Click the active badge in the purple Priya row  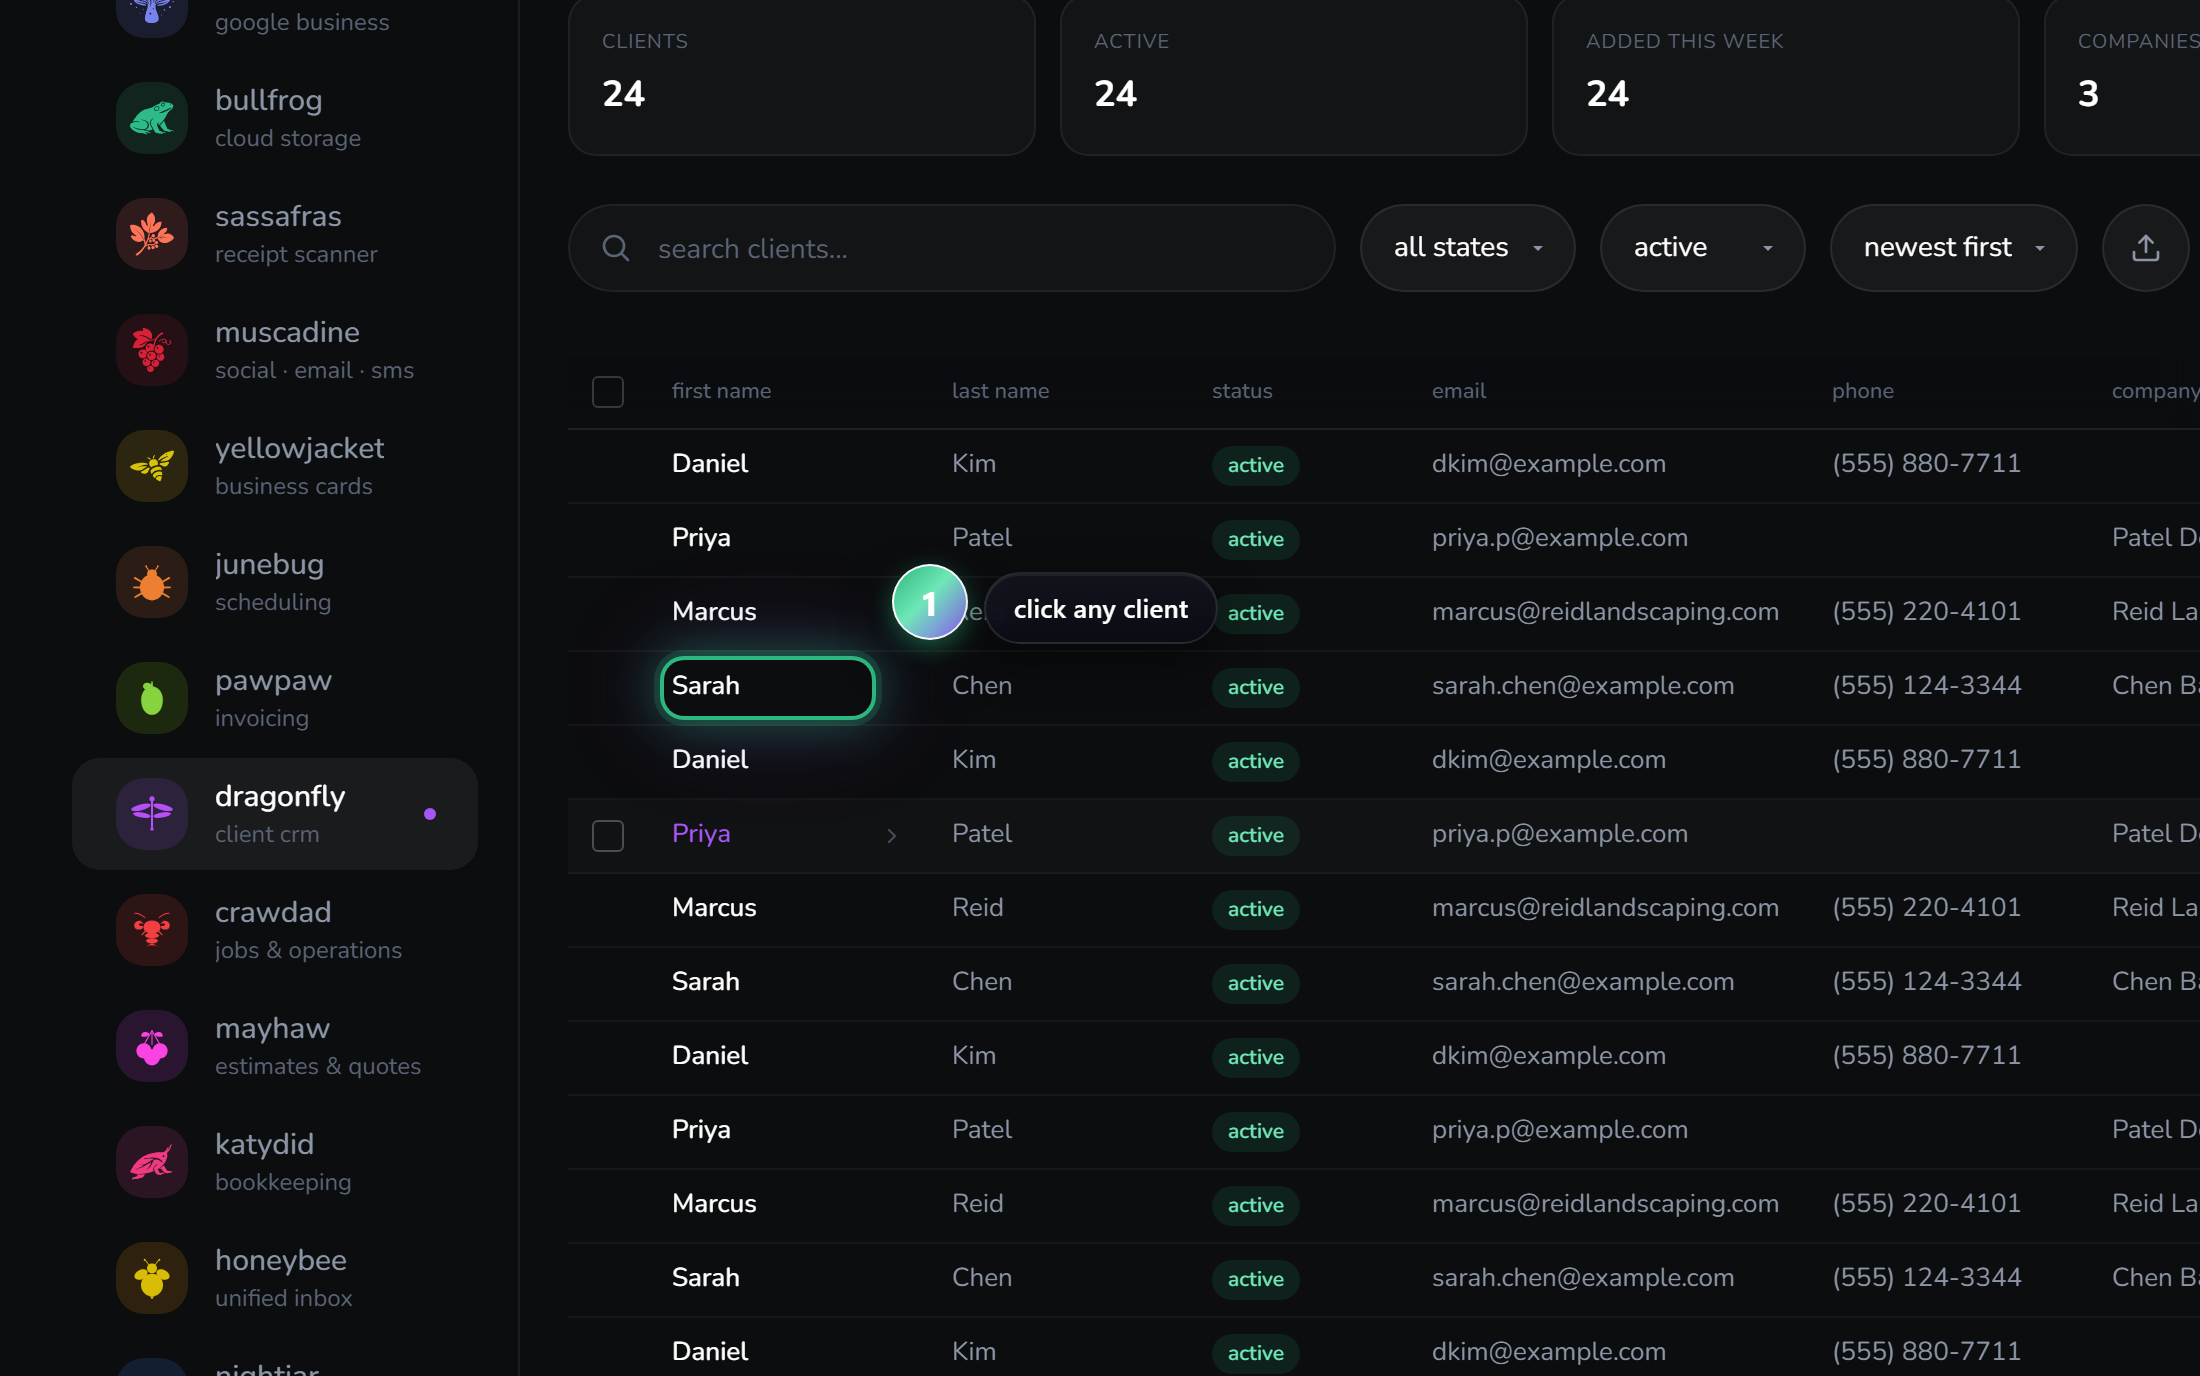coord(1256,835)
